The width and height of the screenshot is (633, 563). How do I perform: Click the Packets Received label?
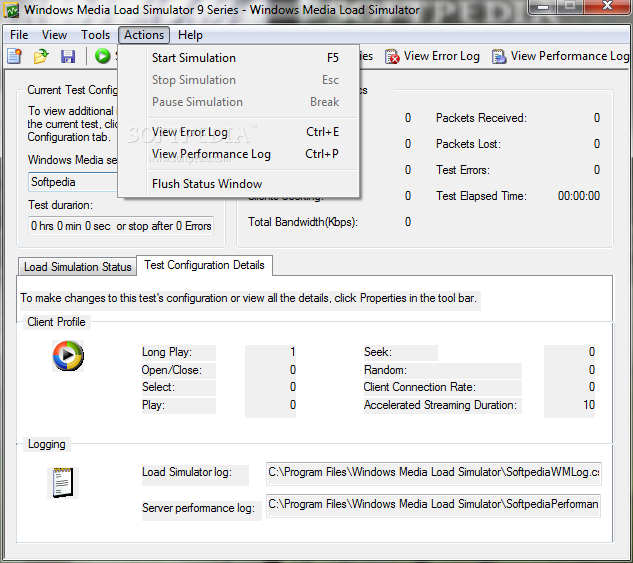click(x=481, y=118)
